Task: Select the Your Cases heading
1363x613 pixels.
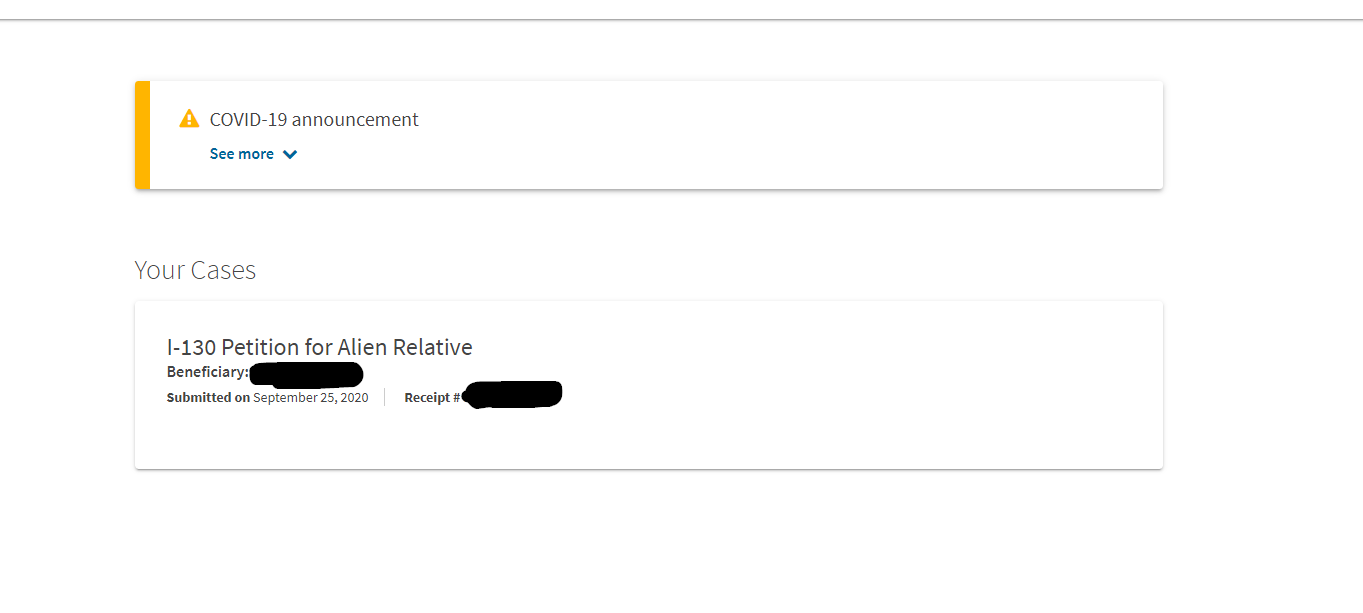Action: coord(195,270)
